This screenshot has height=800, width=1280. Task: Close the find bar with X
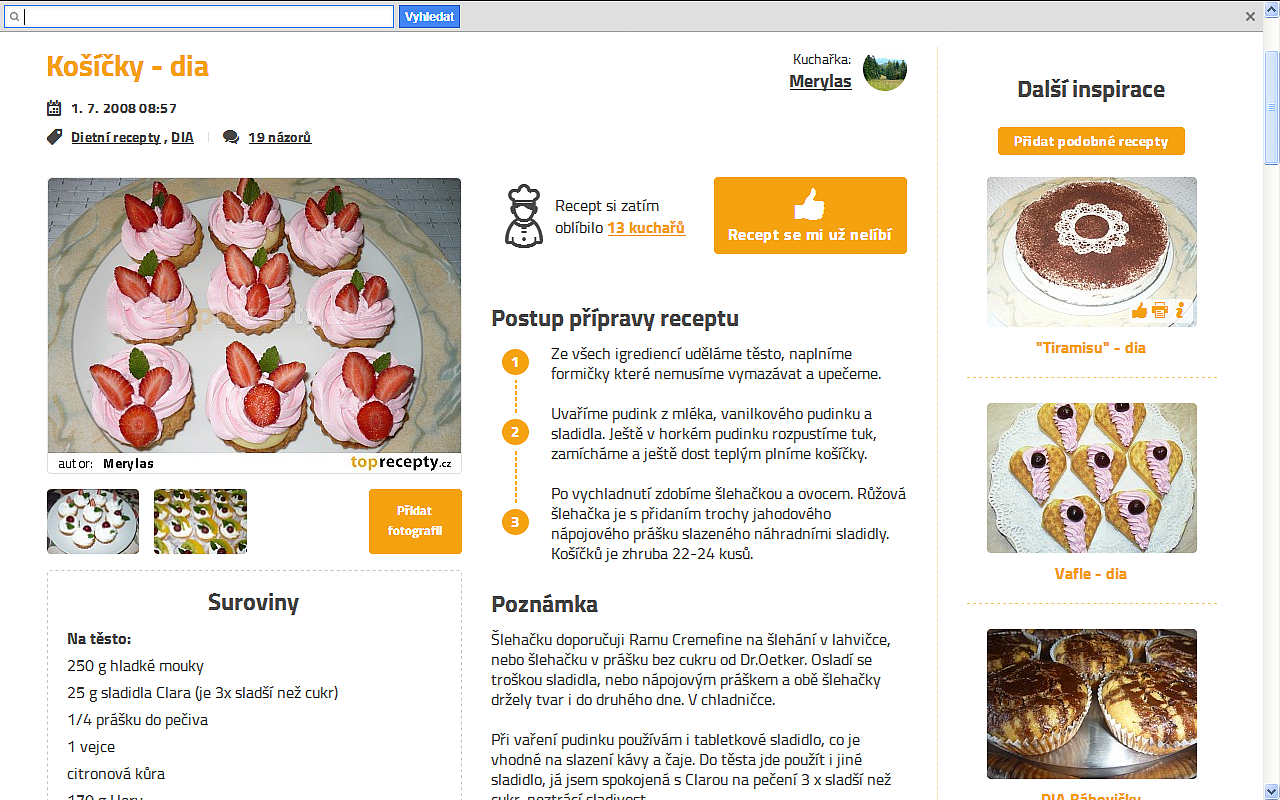point(1250,16)
